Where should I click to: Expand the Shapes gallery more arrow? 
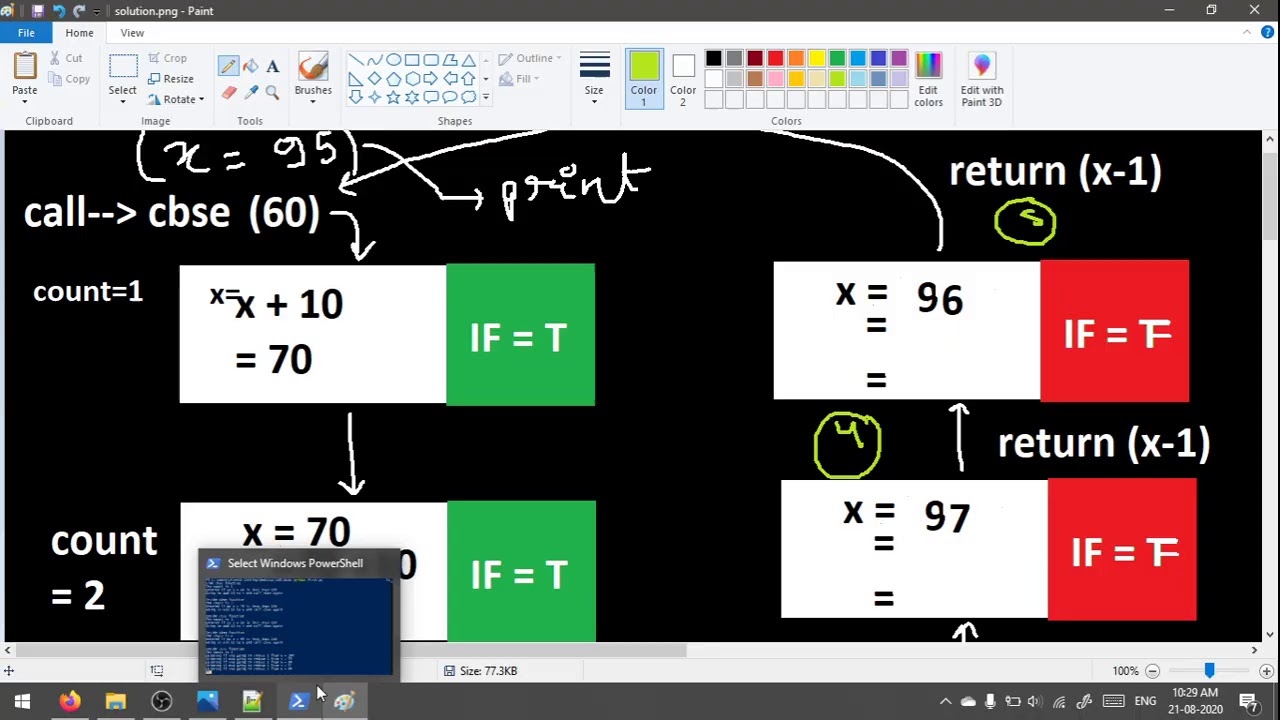486,97
